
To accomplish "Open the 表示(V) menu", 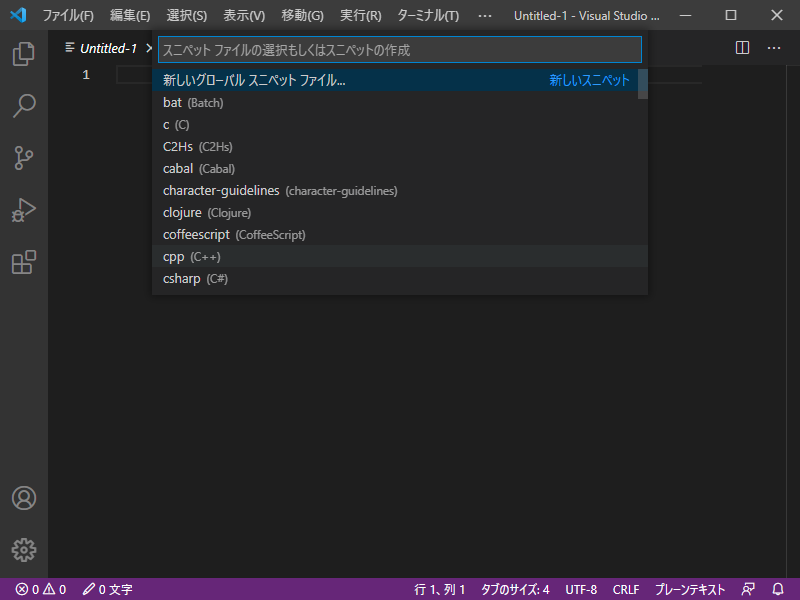I will (x=244, y=15).
